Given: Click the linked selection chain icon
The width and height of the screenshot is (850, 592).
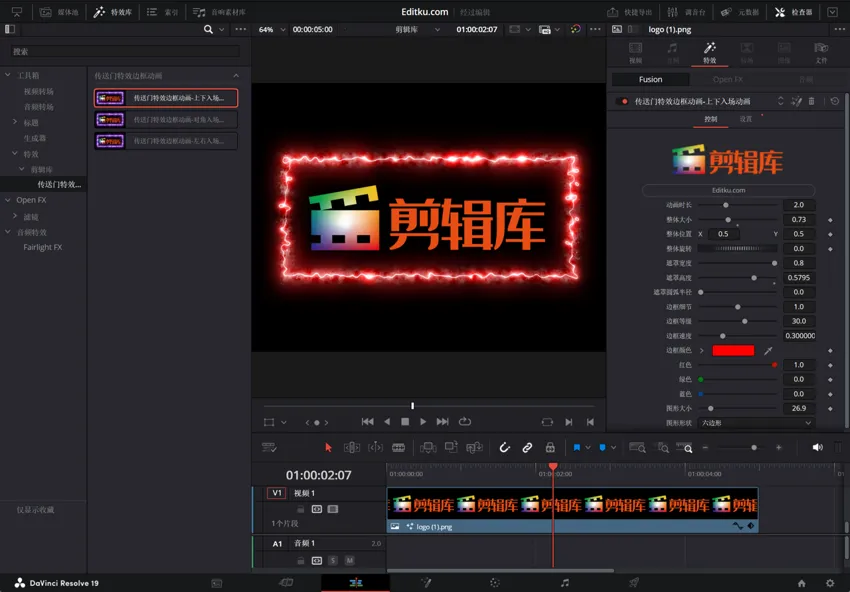Looking at the screenshot, I should click(527, 448).
